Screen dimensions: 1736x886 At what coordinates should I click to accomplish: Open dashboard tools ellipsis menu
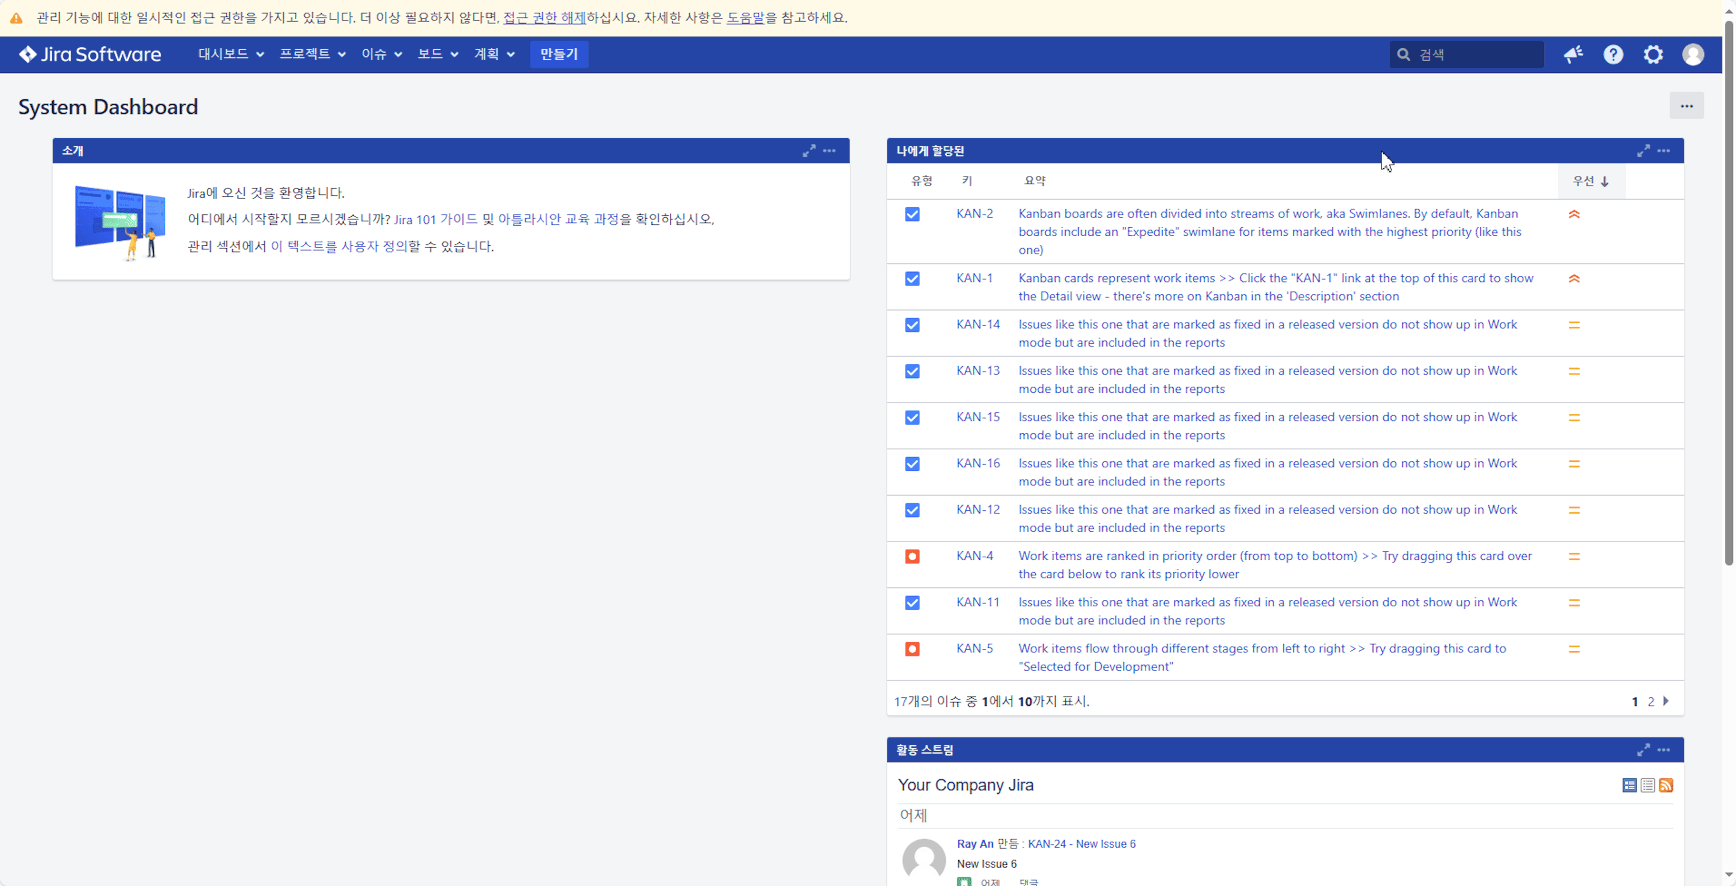point(1686,106)
